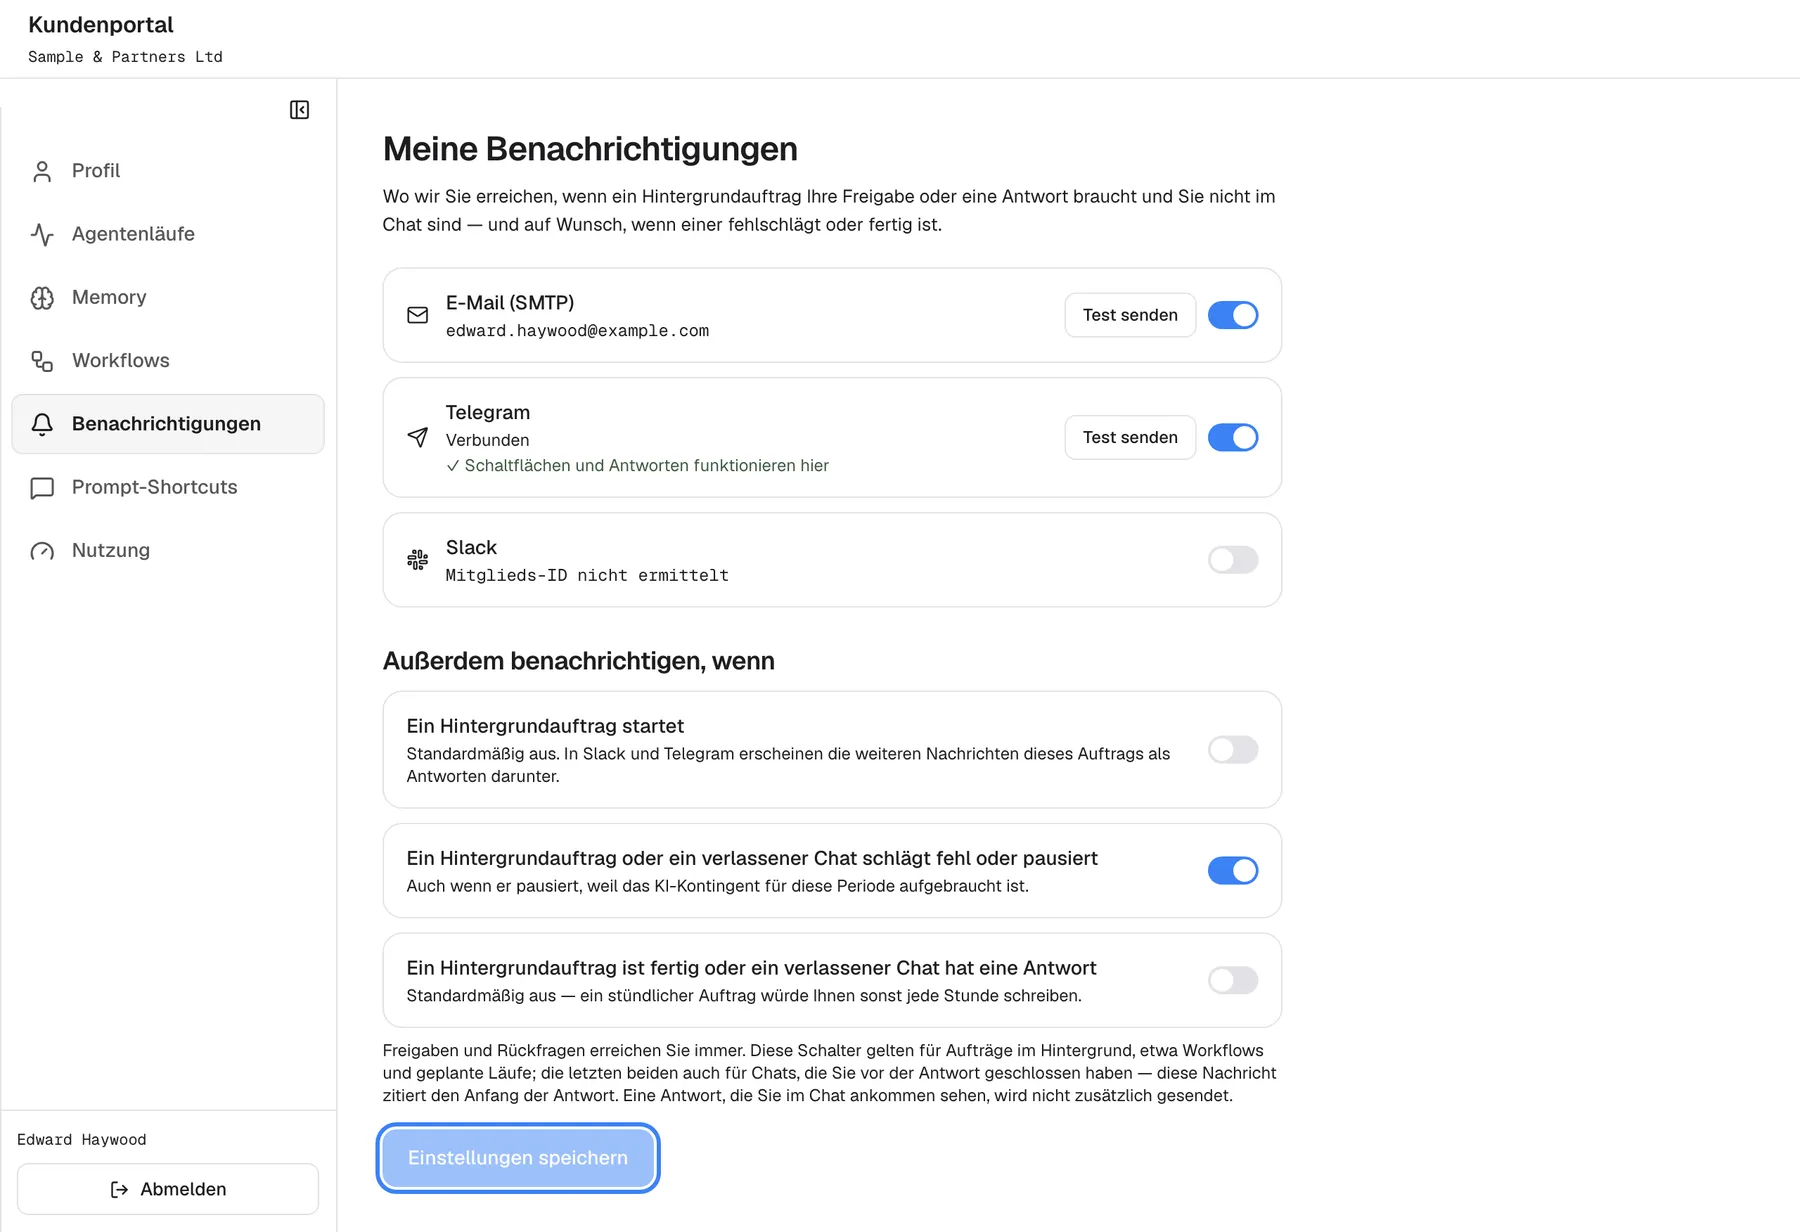The image size is (1800, 1232).
Task: Click 'Mitglieds-ID nicht ermittelt' text
Action: point(587,576)
